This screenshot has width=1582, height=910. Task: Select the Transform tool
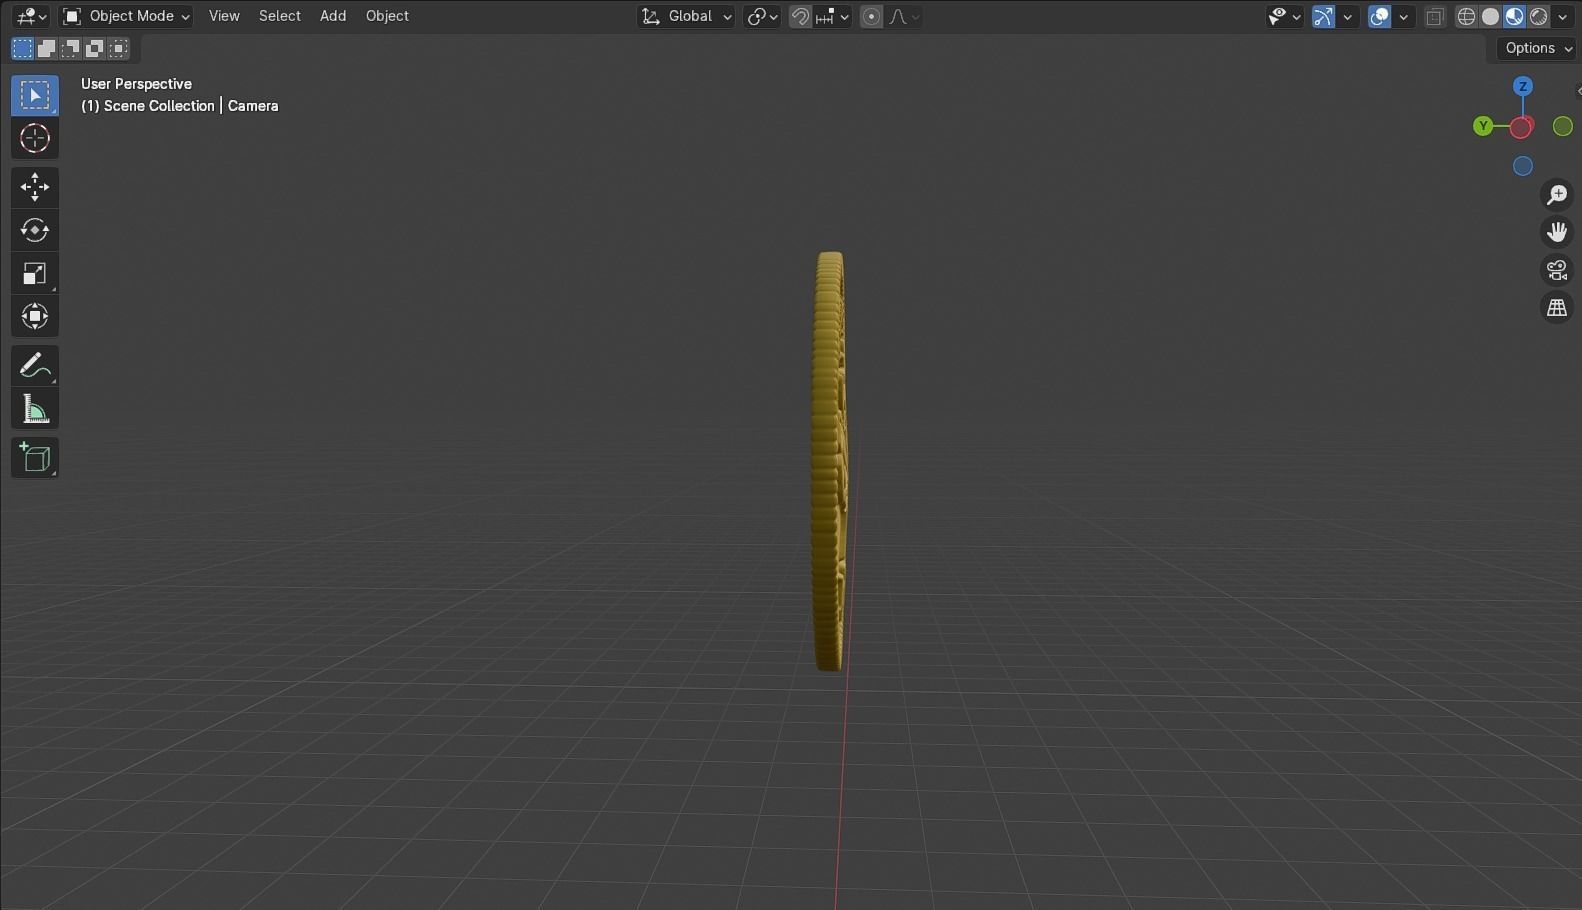tap(35, 317)
